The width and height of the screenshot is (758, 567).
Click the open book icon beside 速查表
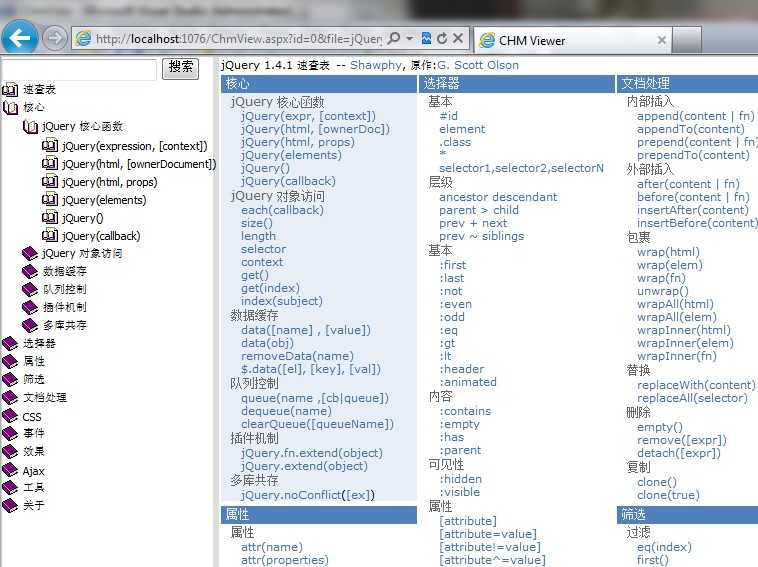tap(10, 89)
